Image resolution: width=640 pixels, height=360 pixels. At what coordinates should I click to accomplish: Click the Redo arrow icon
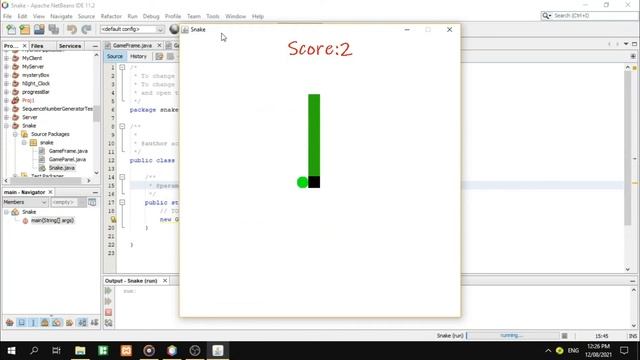click(86, 29)
